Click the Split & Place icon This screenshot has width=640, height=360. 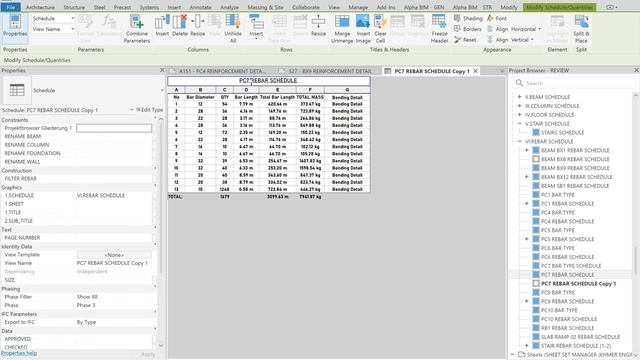pyautogui.click(x=581, y=21)
